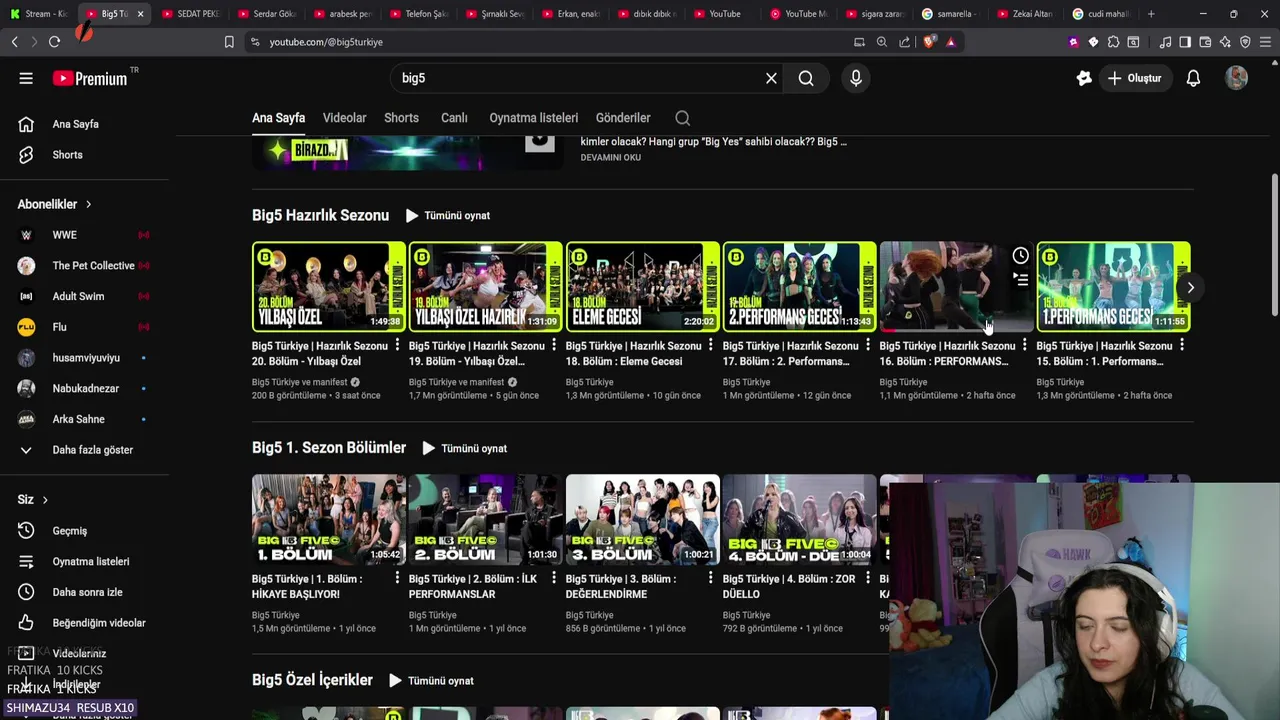Viewport: 1280px width, 720px height.
Task: Open media playlist music note icon
Action: 1165,42
